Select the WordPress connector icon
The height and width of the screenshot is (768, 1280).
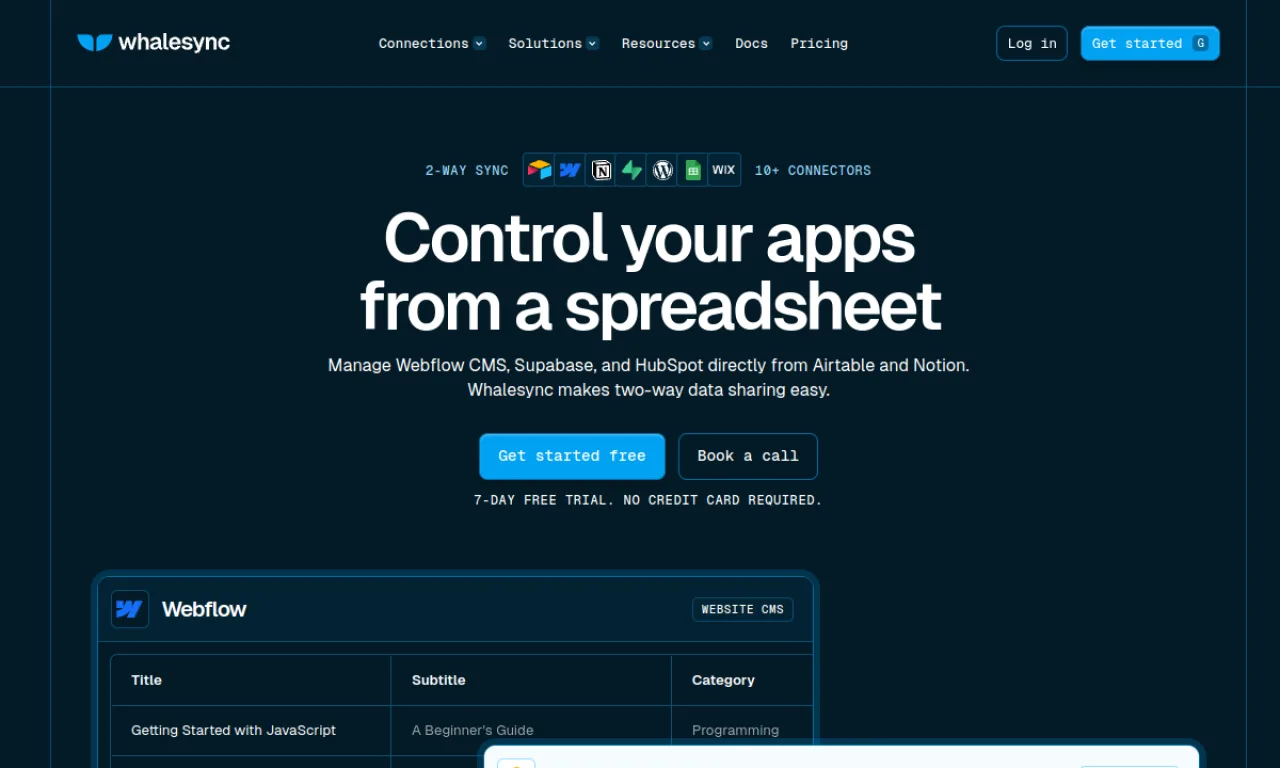point(662,170)
